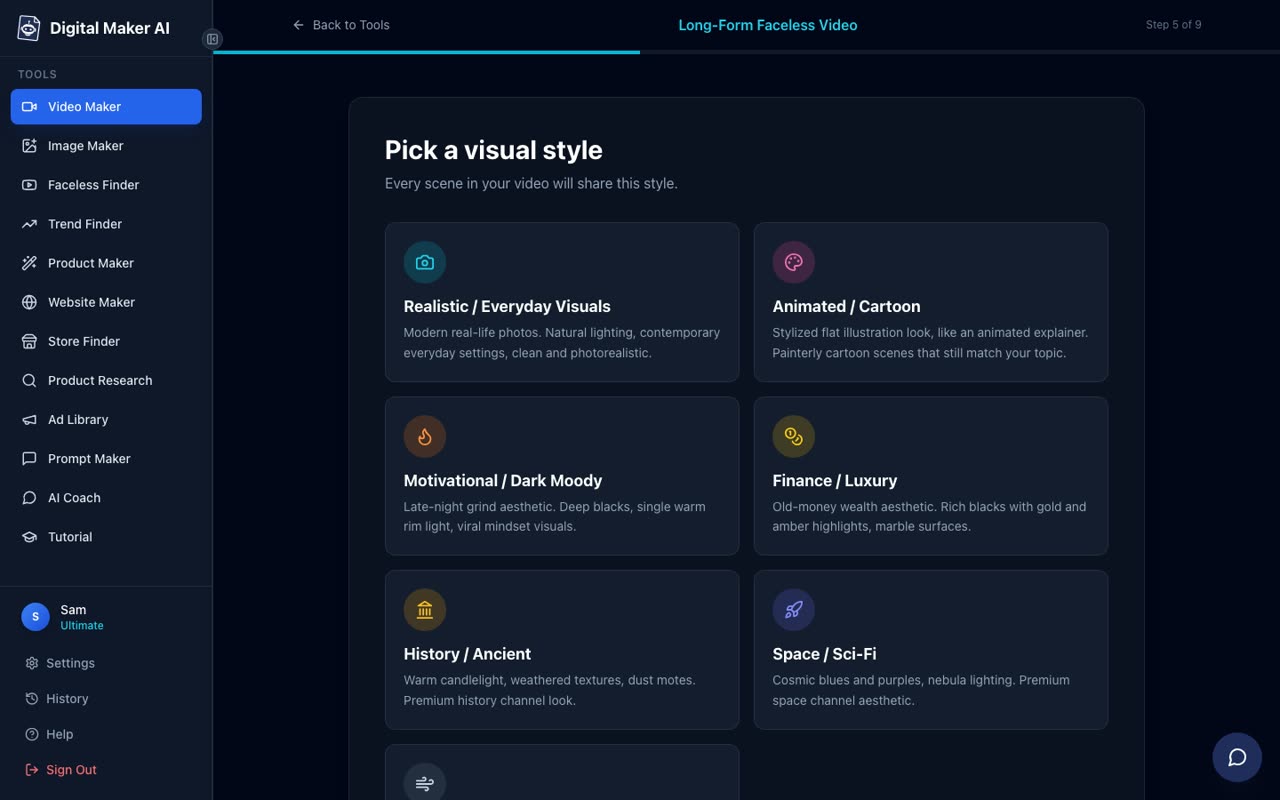Open Prompt Maker
This screenshot has width=1280, height=800.
[x=106, y=458]
